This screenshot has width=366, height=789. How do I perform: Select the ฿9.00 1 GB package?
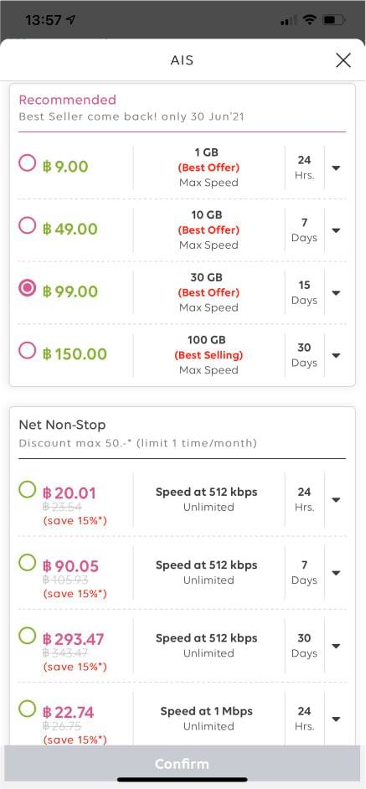click(27, 163)
